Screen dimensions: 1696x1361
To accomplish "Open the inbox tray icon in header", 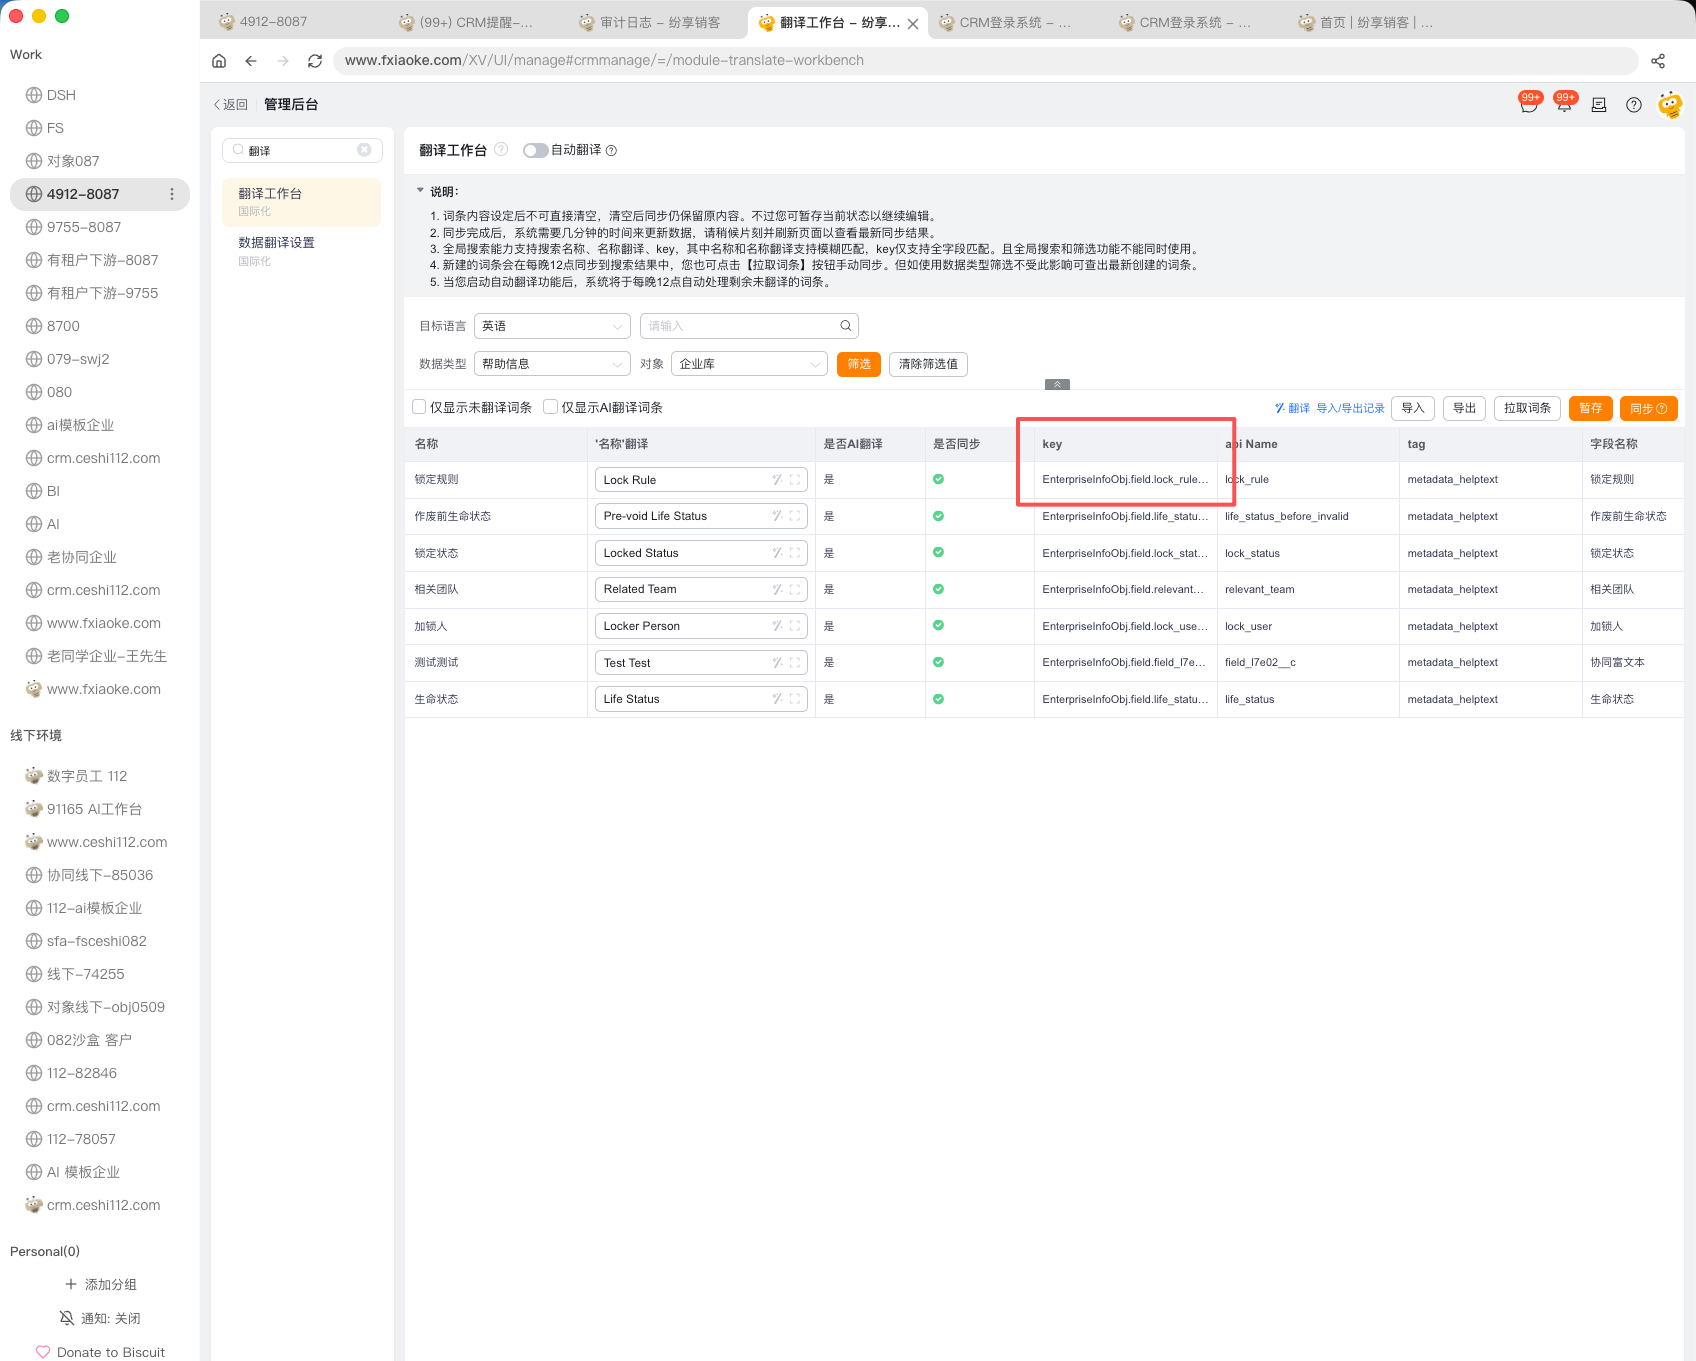I will click(1599, 105).
